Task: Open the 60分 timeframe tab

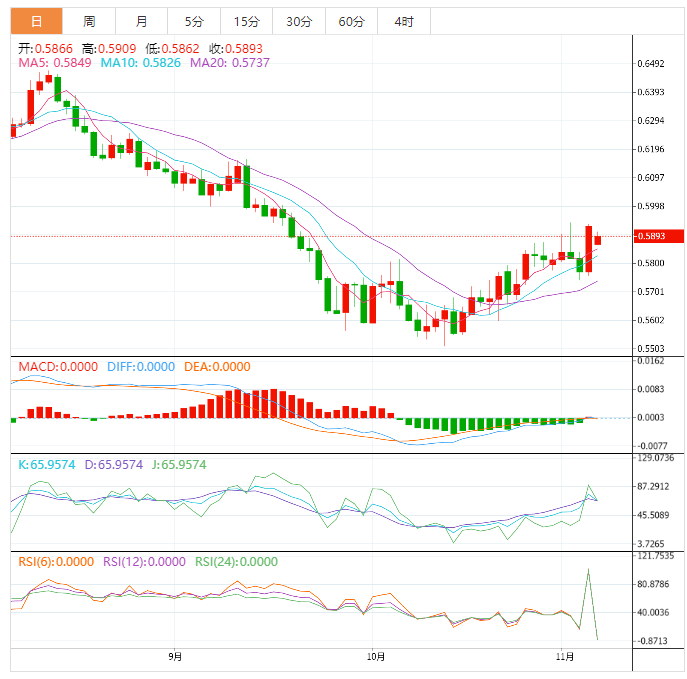Action: tap(351, 21)
